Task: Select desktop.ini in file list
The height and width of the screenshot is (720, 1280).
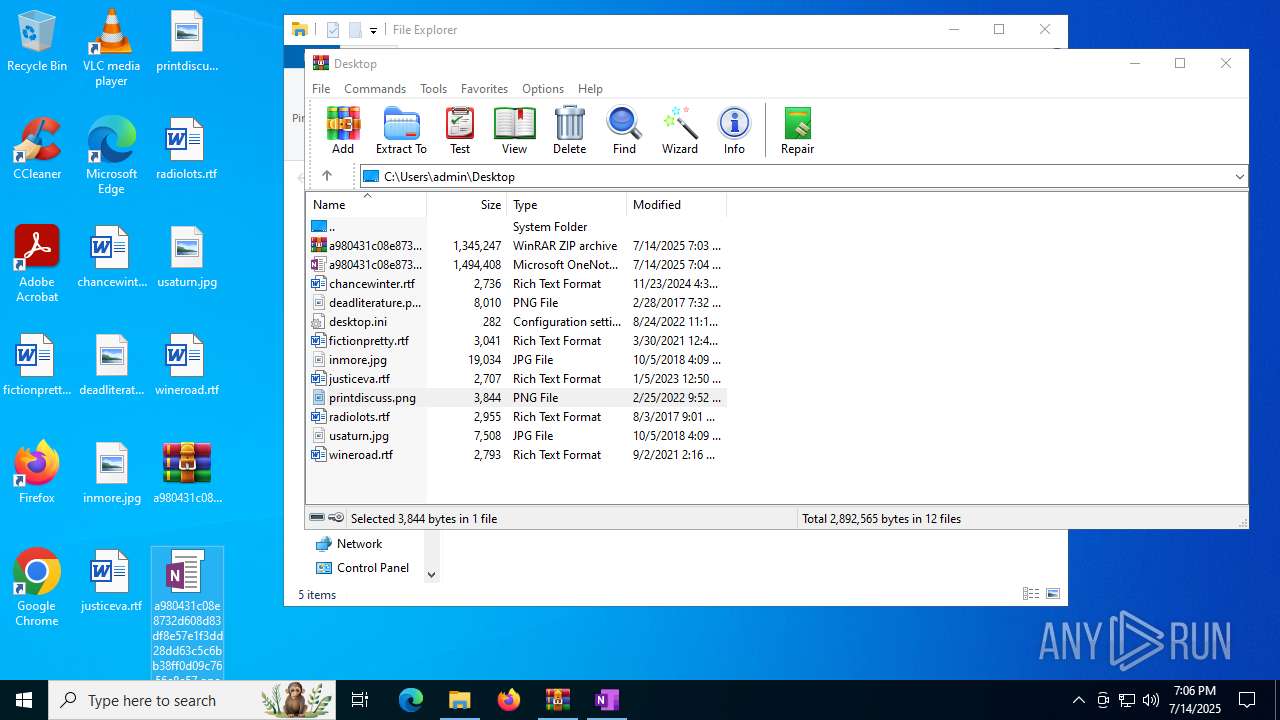Action: coord(516,322)
